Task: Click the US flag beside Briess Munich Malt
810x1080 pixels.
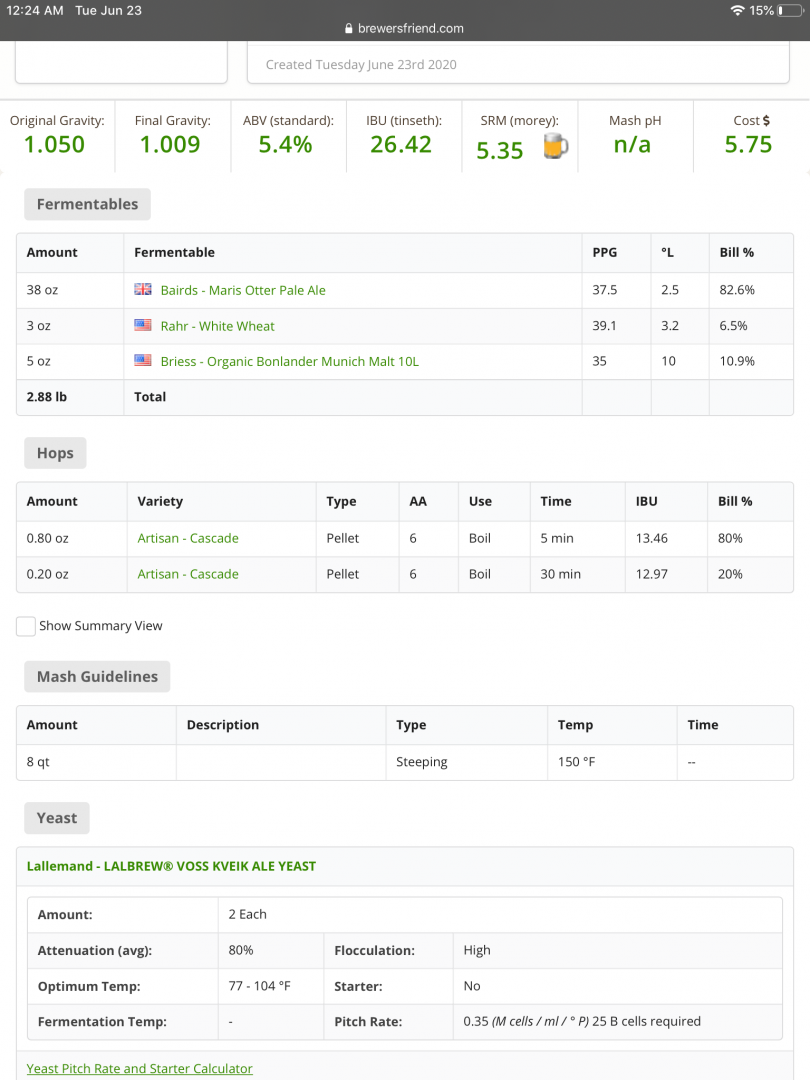Action: [143, 362]
